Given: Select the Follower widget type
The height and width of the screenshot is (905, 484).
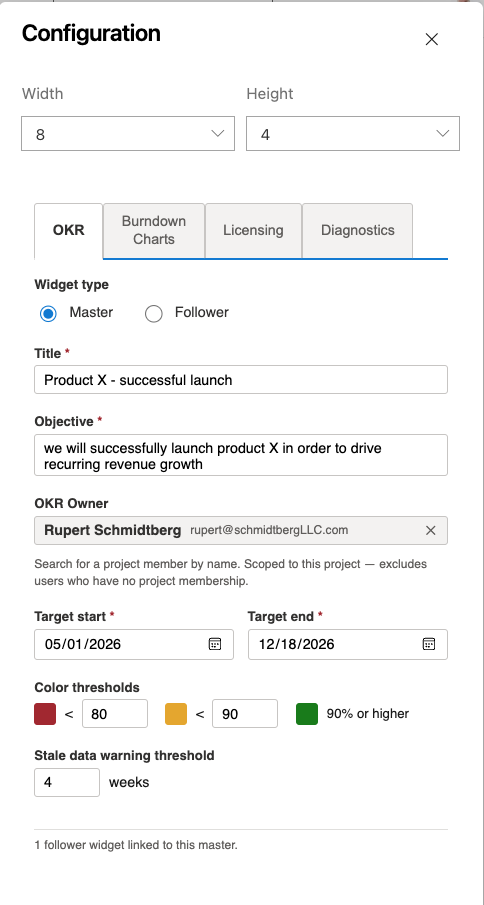Looking at the screenshot, I should tap(153, 313).
